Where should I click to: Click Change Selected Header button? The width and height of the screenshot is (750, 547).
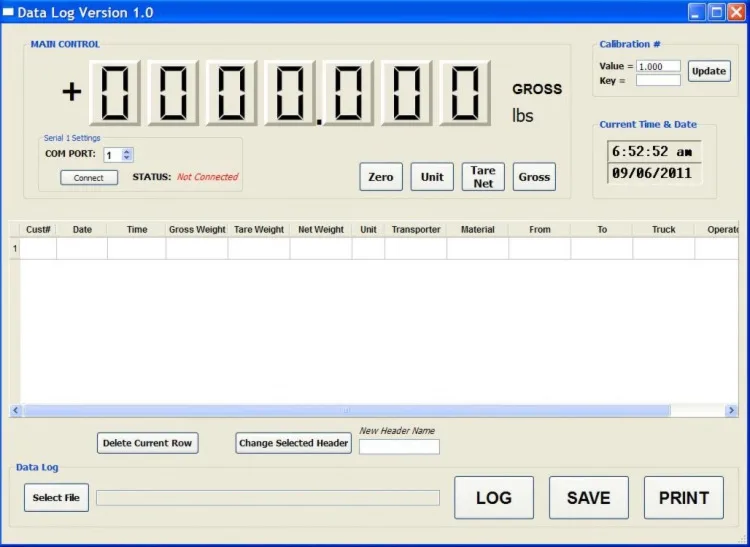click(x=293, y=443)
